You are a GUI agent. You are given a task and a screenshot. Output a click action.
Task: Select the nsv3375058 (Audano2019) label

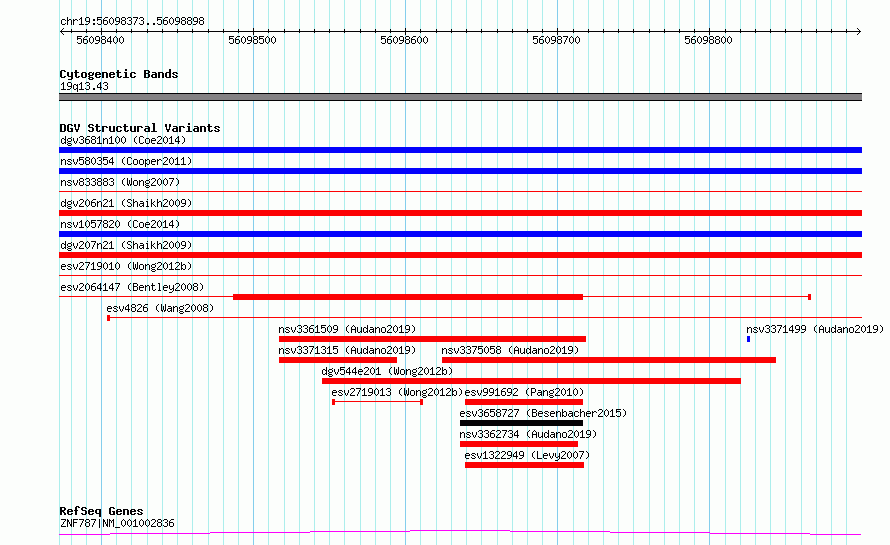510,350
